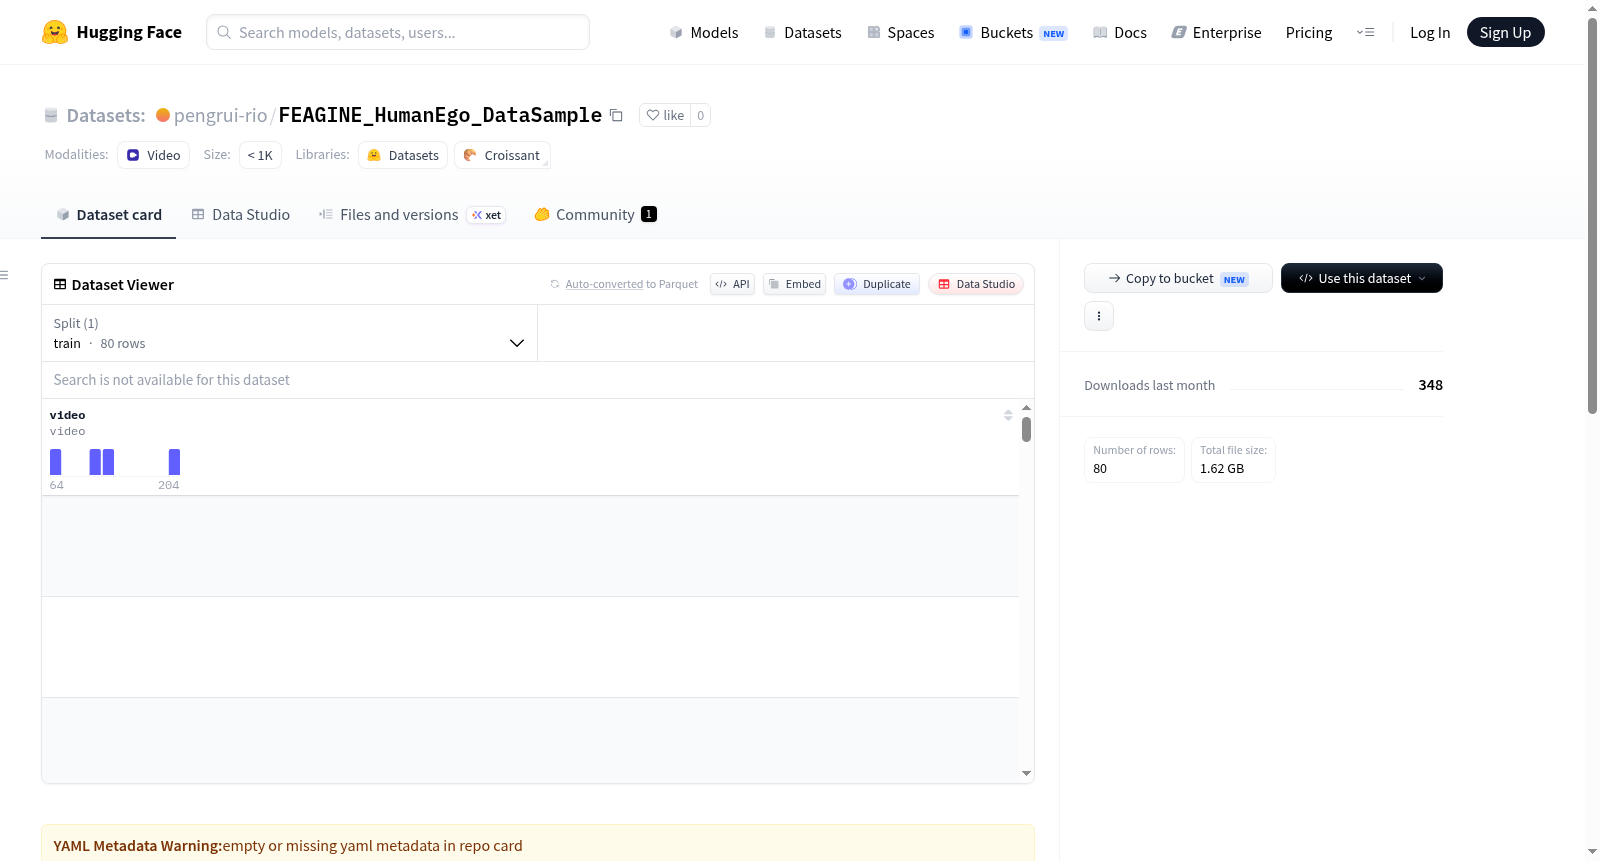Click the Log In link
This screenshot has height=861, width=1600.
(1430, 32)
